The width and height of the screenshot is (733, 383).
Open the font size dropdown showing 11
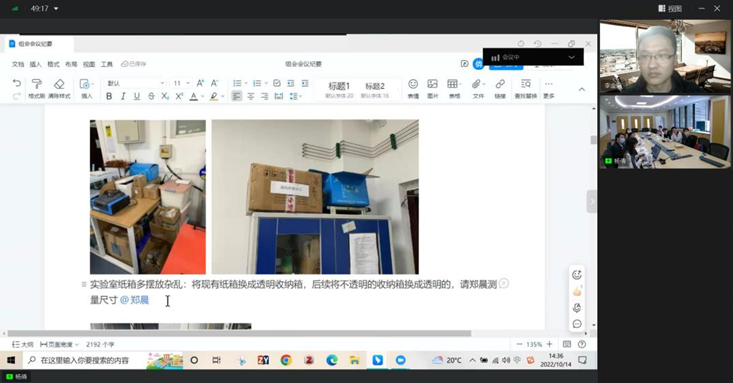[x=181, y=83]
